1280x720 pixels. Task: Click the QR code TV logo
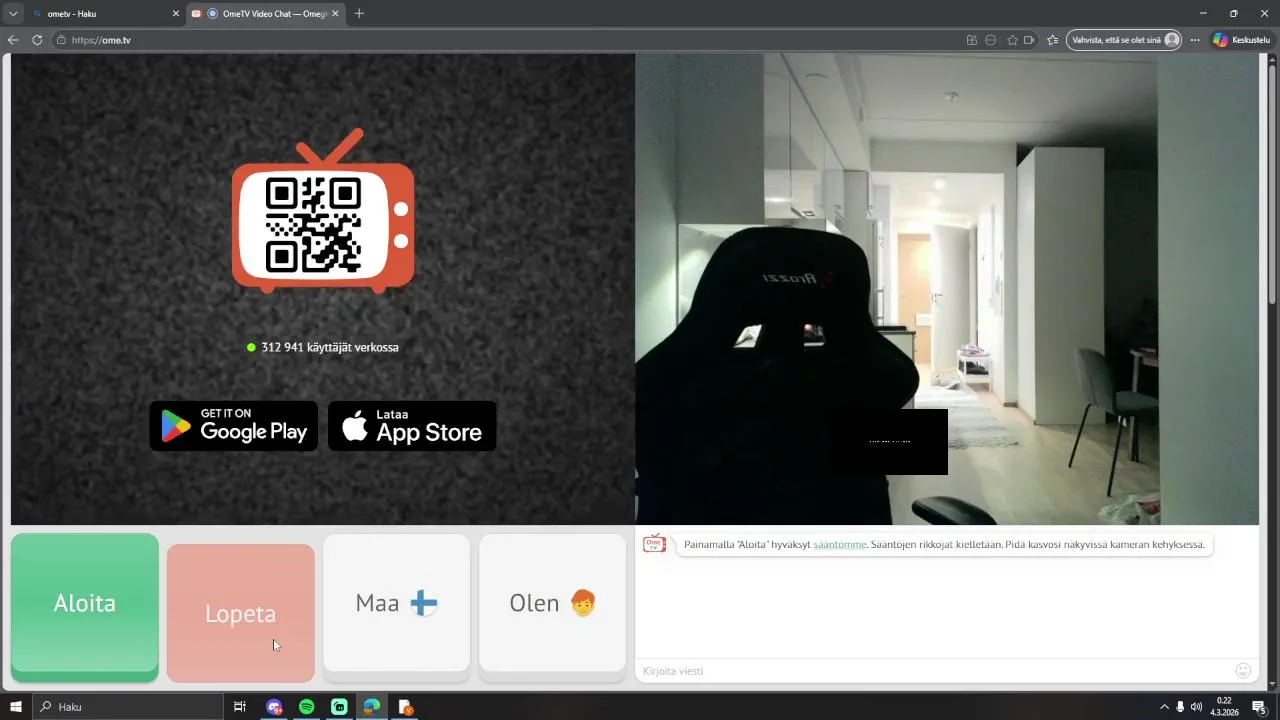tap(323, 211)
